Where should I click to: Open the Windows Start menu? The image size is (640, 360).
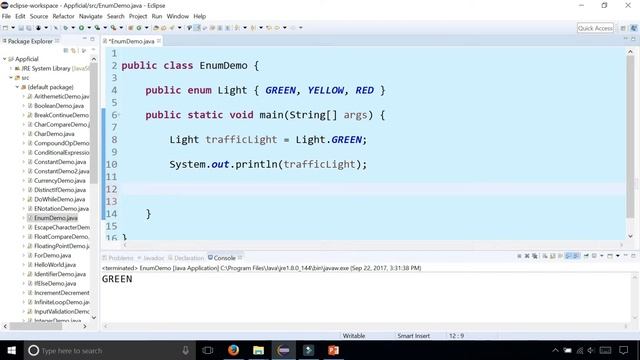tap(11, 350)
